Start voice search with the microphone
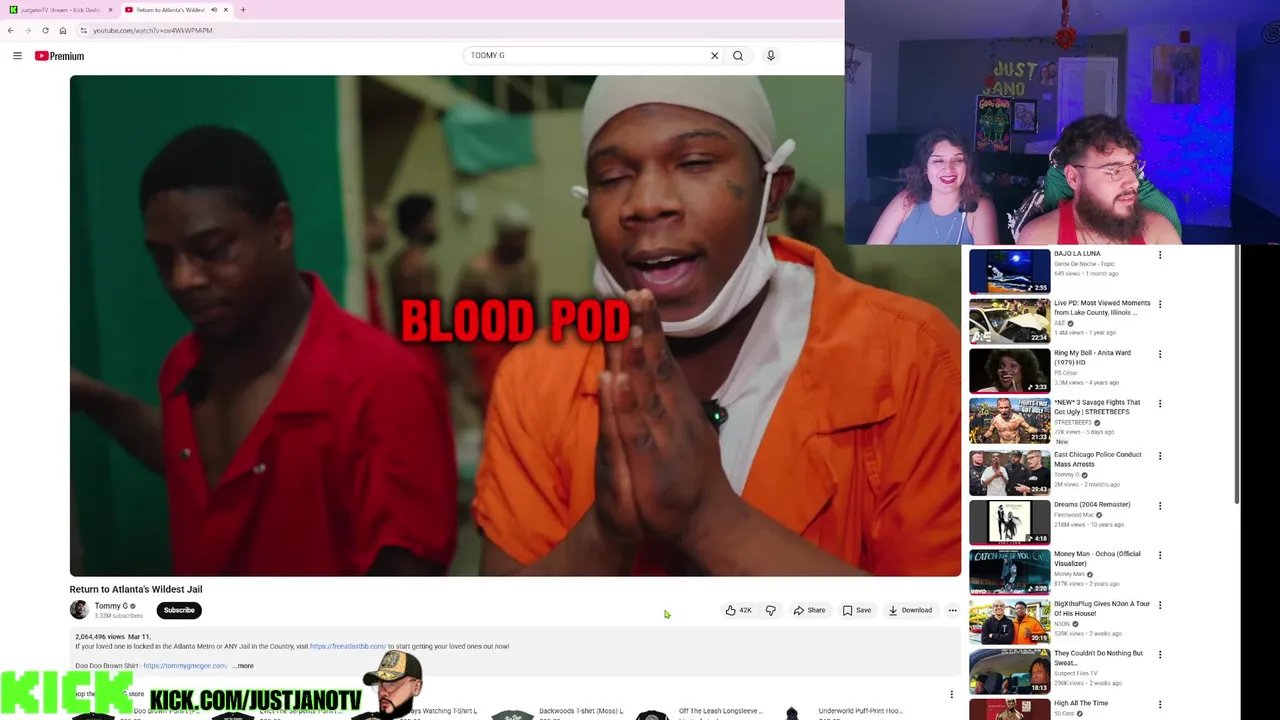Viewport: 1280px width, 720px height. coord(771,56)
